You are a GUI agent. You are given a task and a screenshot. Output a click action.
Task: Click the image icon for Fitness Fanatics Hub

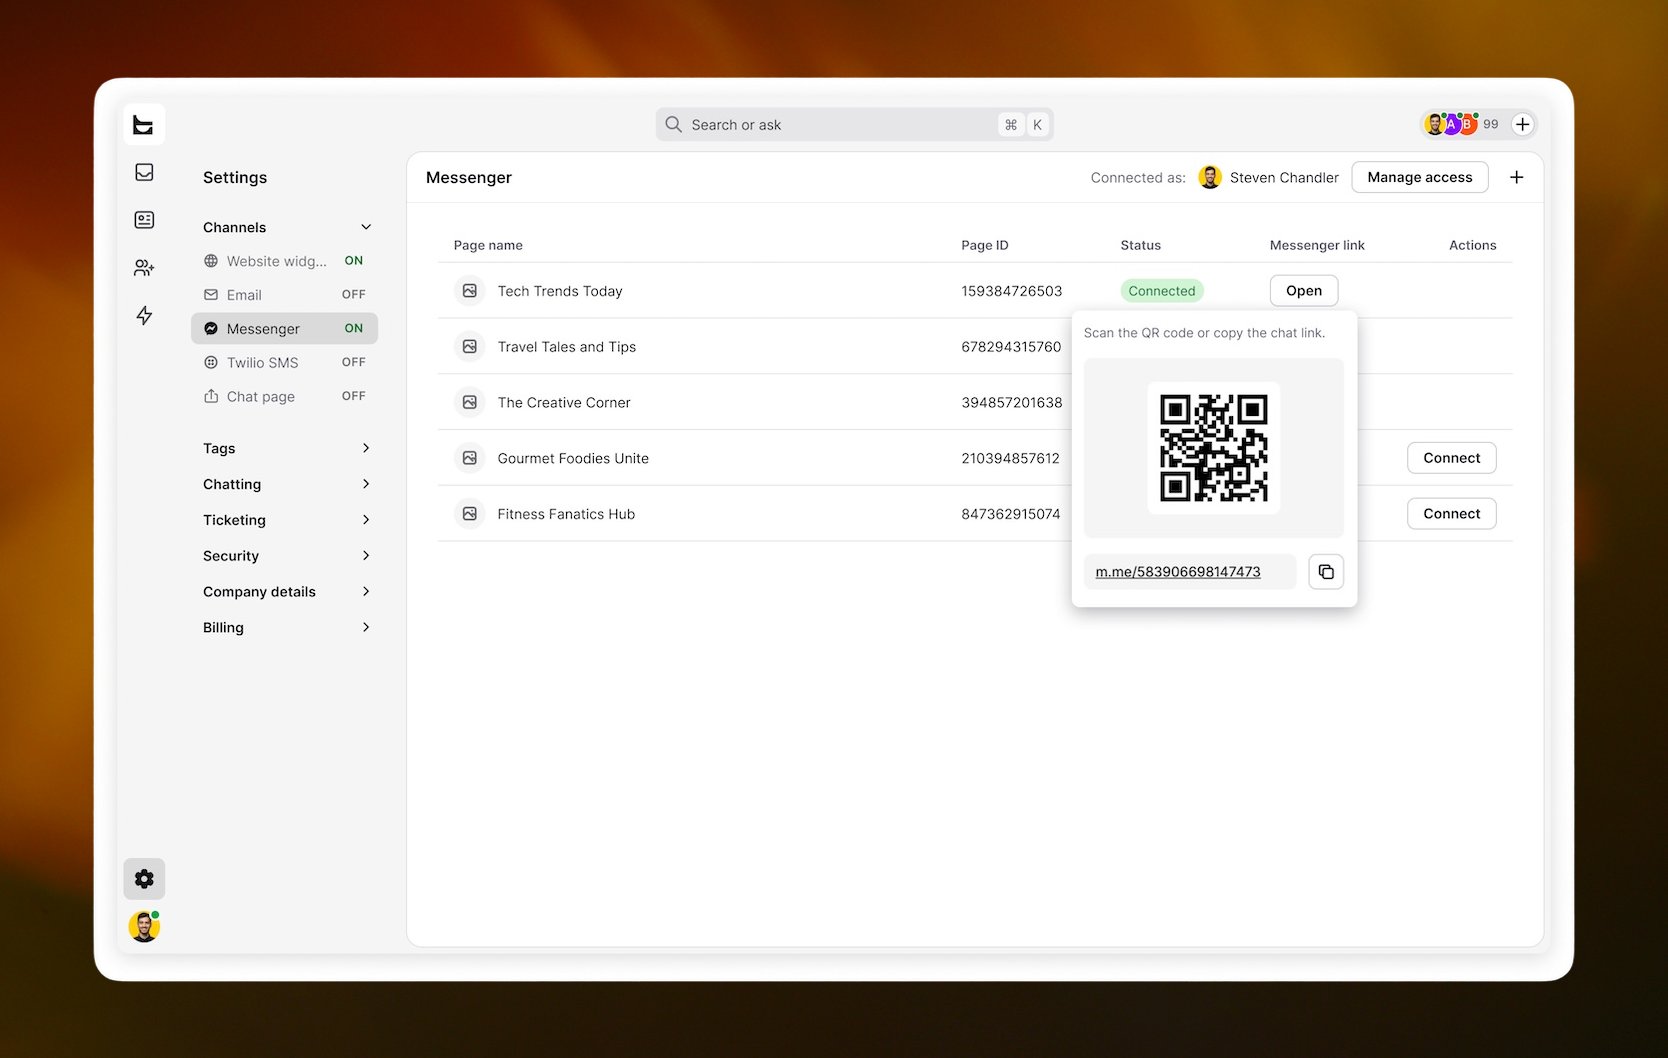point(469,514)
